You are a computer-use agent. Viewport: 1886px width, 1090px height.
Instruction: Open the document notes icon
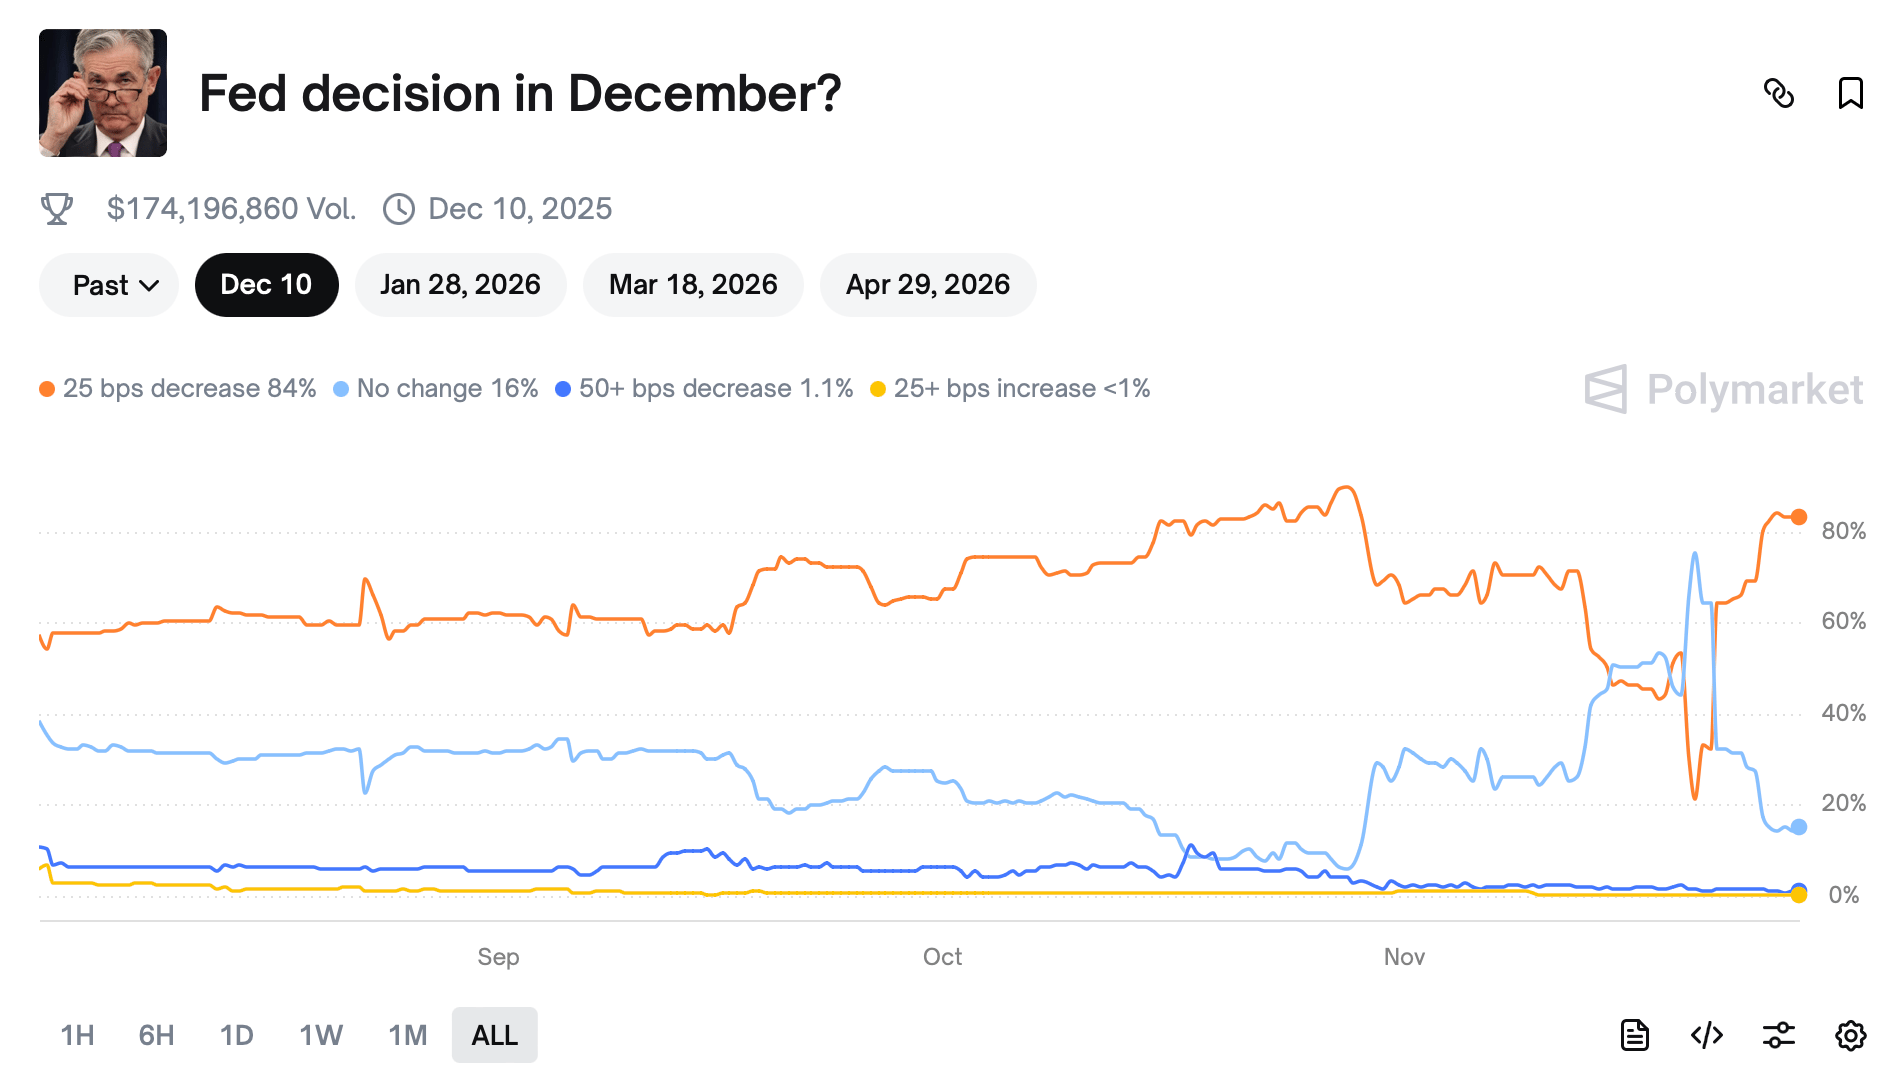[x=1634, y=1035]
